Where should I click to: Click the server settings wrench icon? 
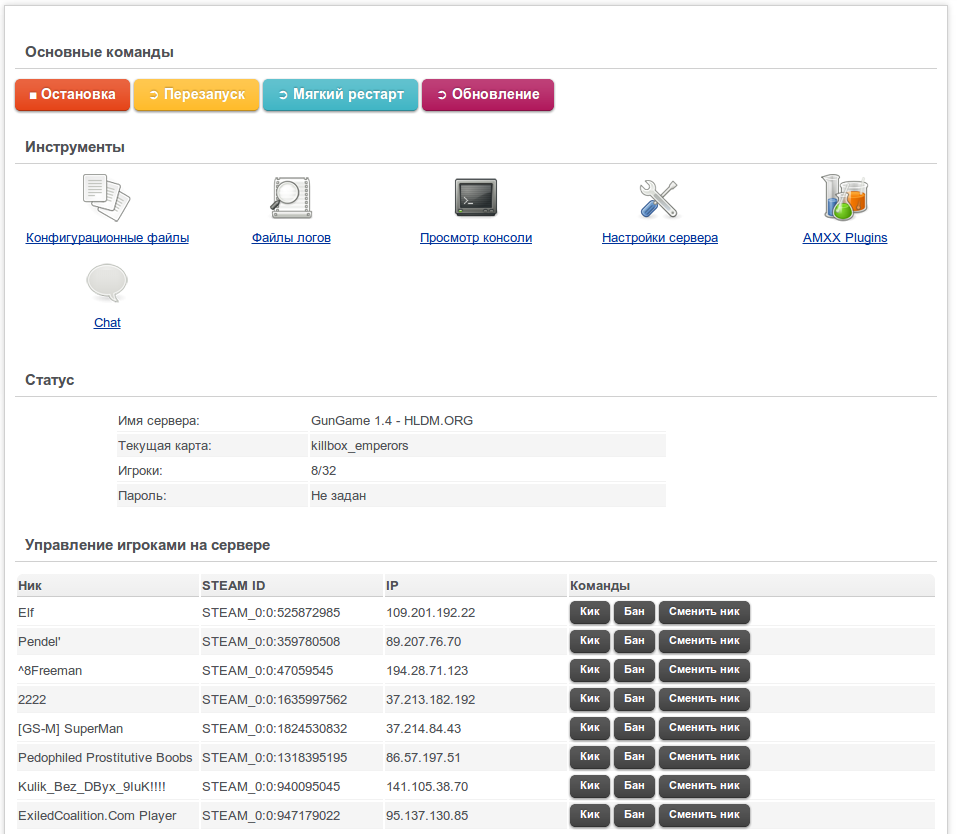pos(659,198)
